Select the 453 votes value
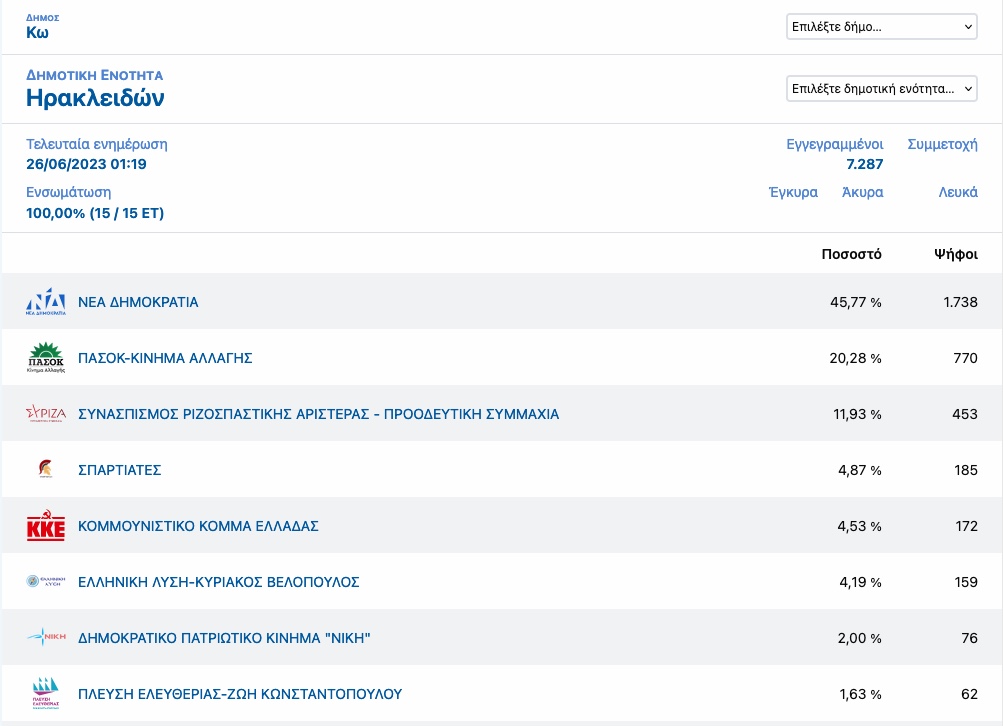 pos(965,414)
